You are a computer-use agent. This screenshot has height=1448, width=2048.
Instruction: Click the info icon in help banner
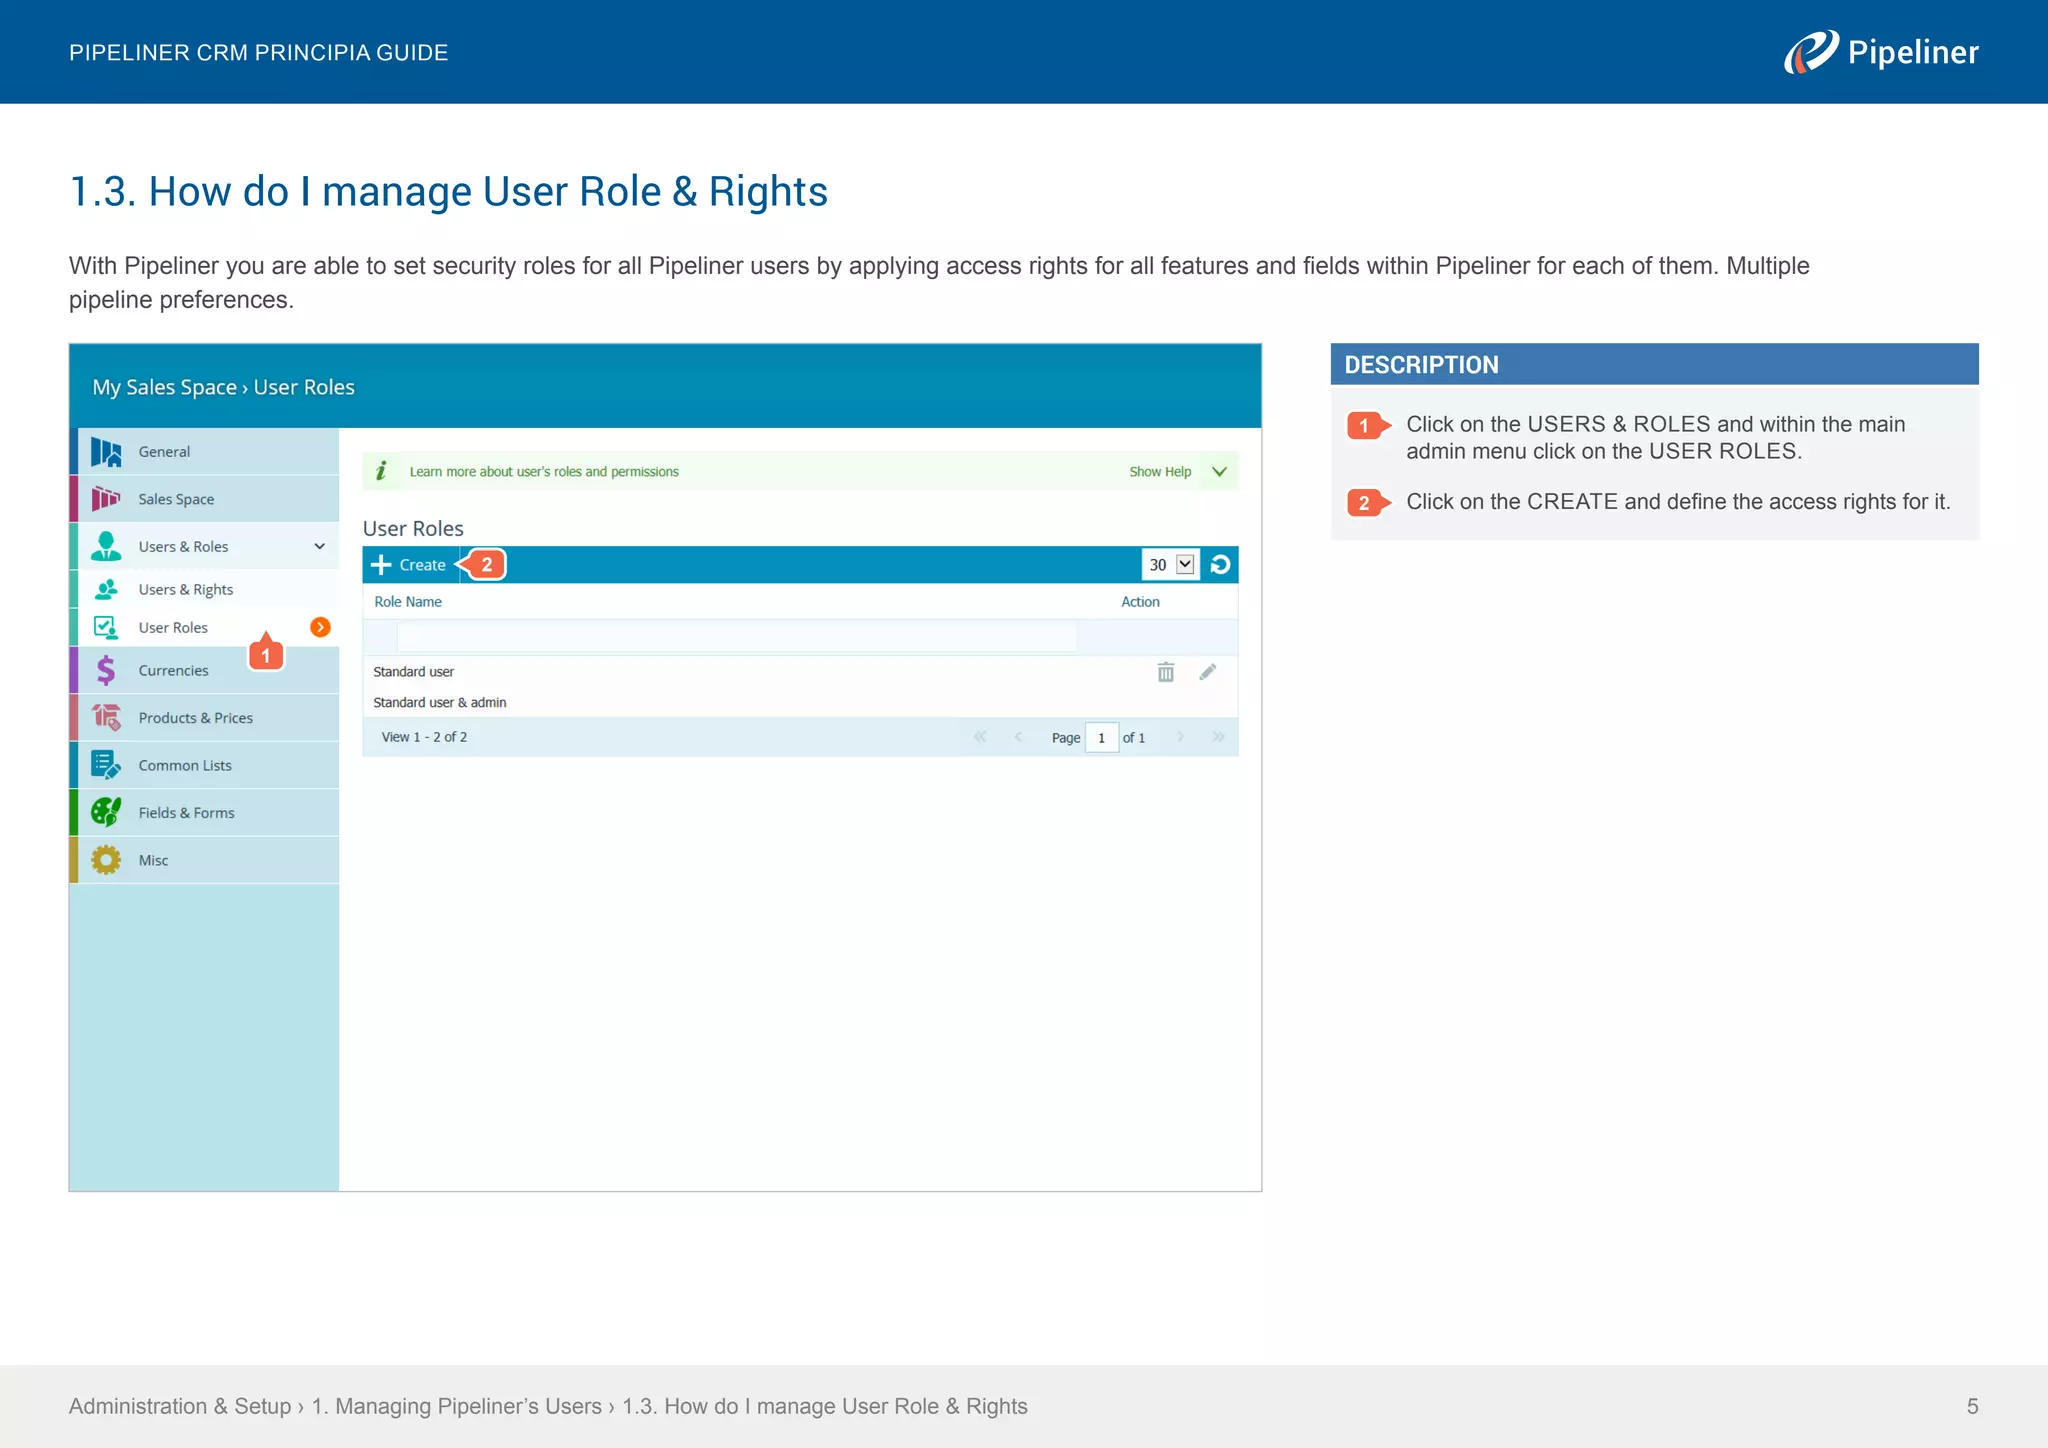click(x=381, y=471)
